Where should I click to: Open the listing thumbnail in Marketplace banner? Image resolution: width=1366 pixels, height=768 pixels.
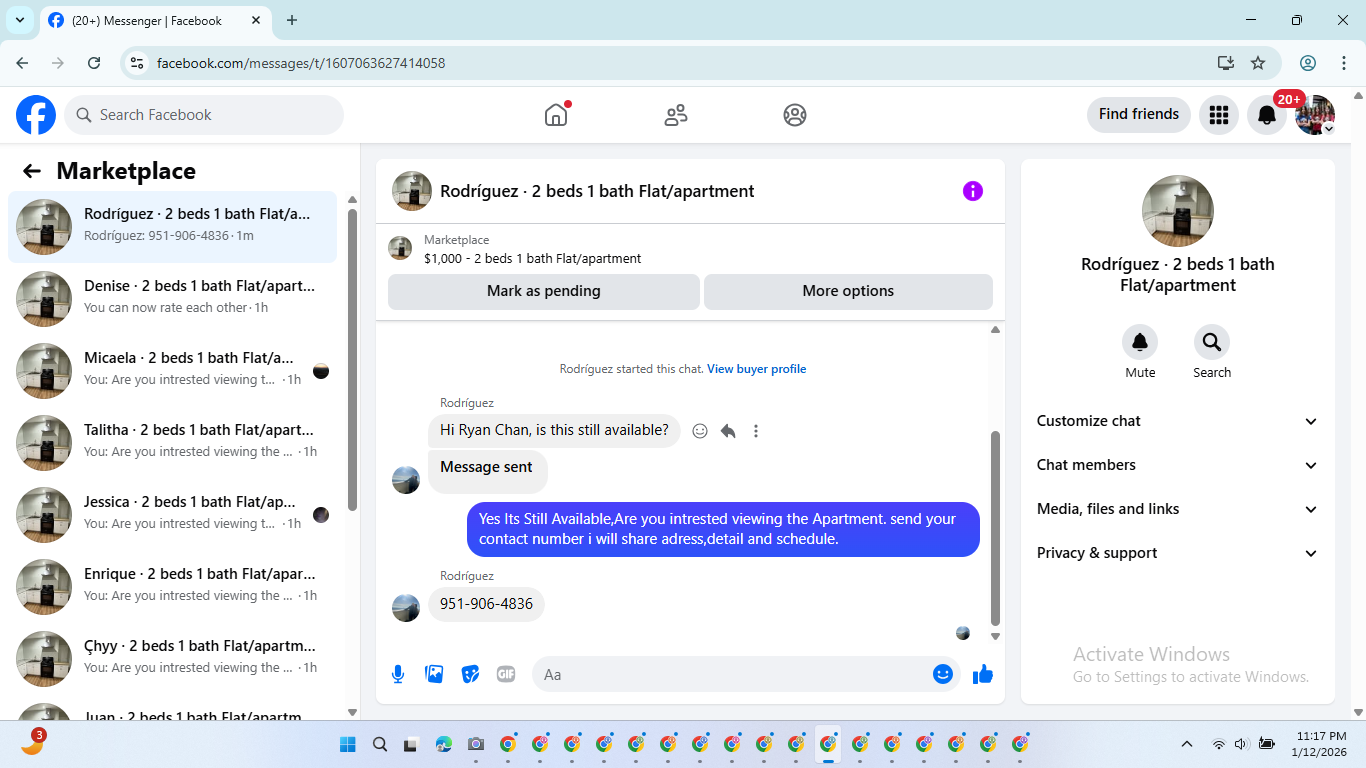click(x=400, y=248)
